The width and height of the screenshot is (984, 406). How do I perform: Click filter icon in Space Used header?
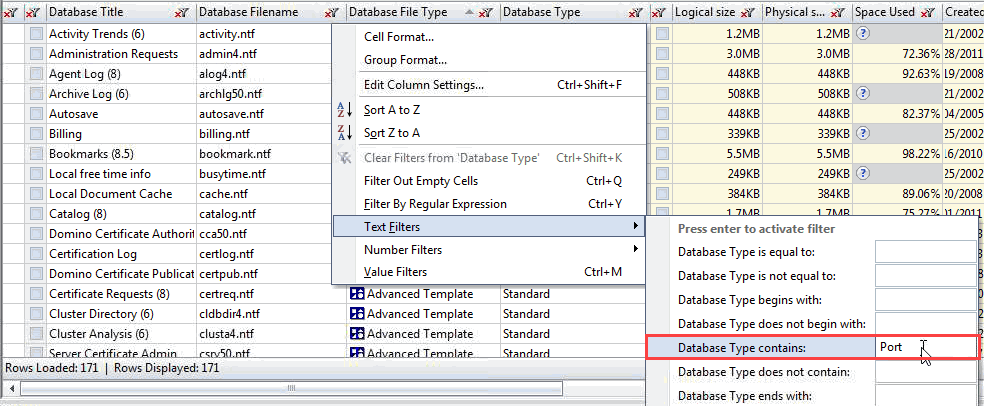[927, 12]
